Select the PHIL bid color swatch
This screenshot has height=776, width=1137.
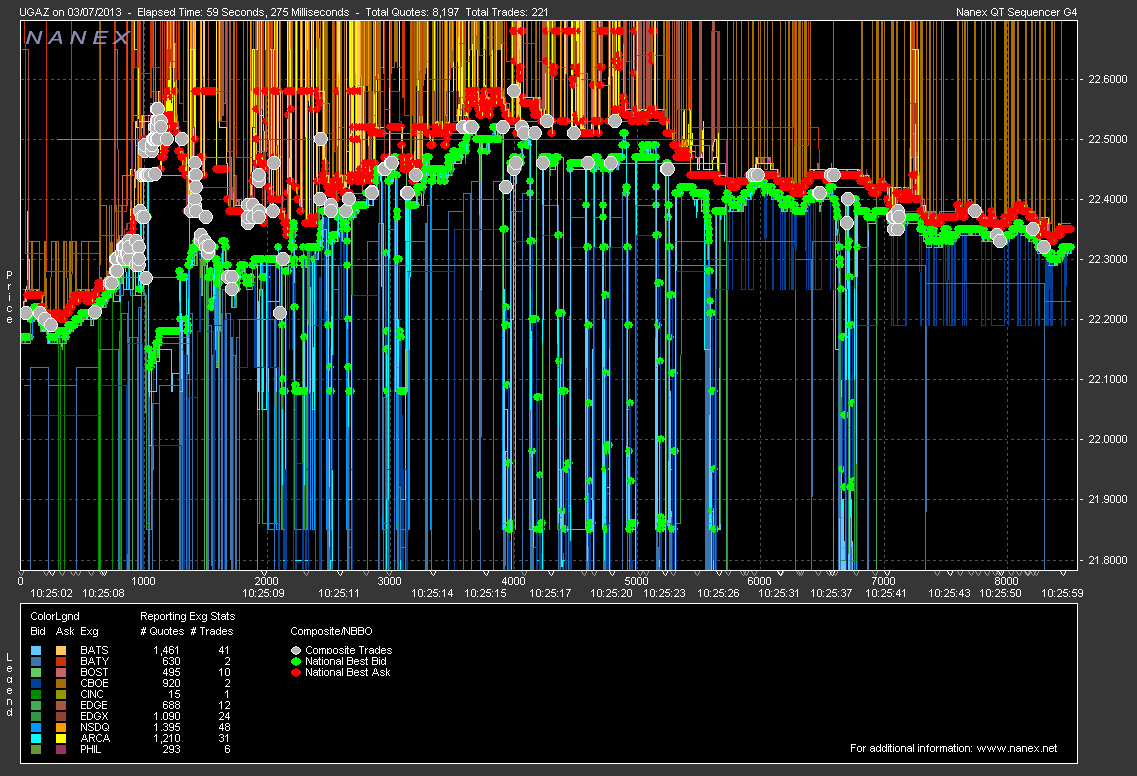37,749
